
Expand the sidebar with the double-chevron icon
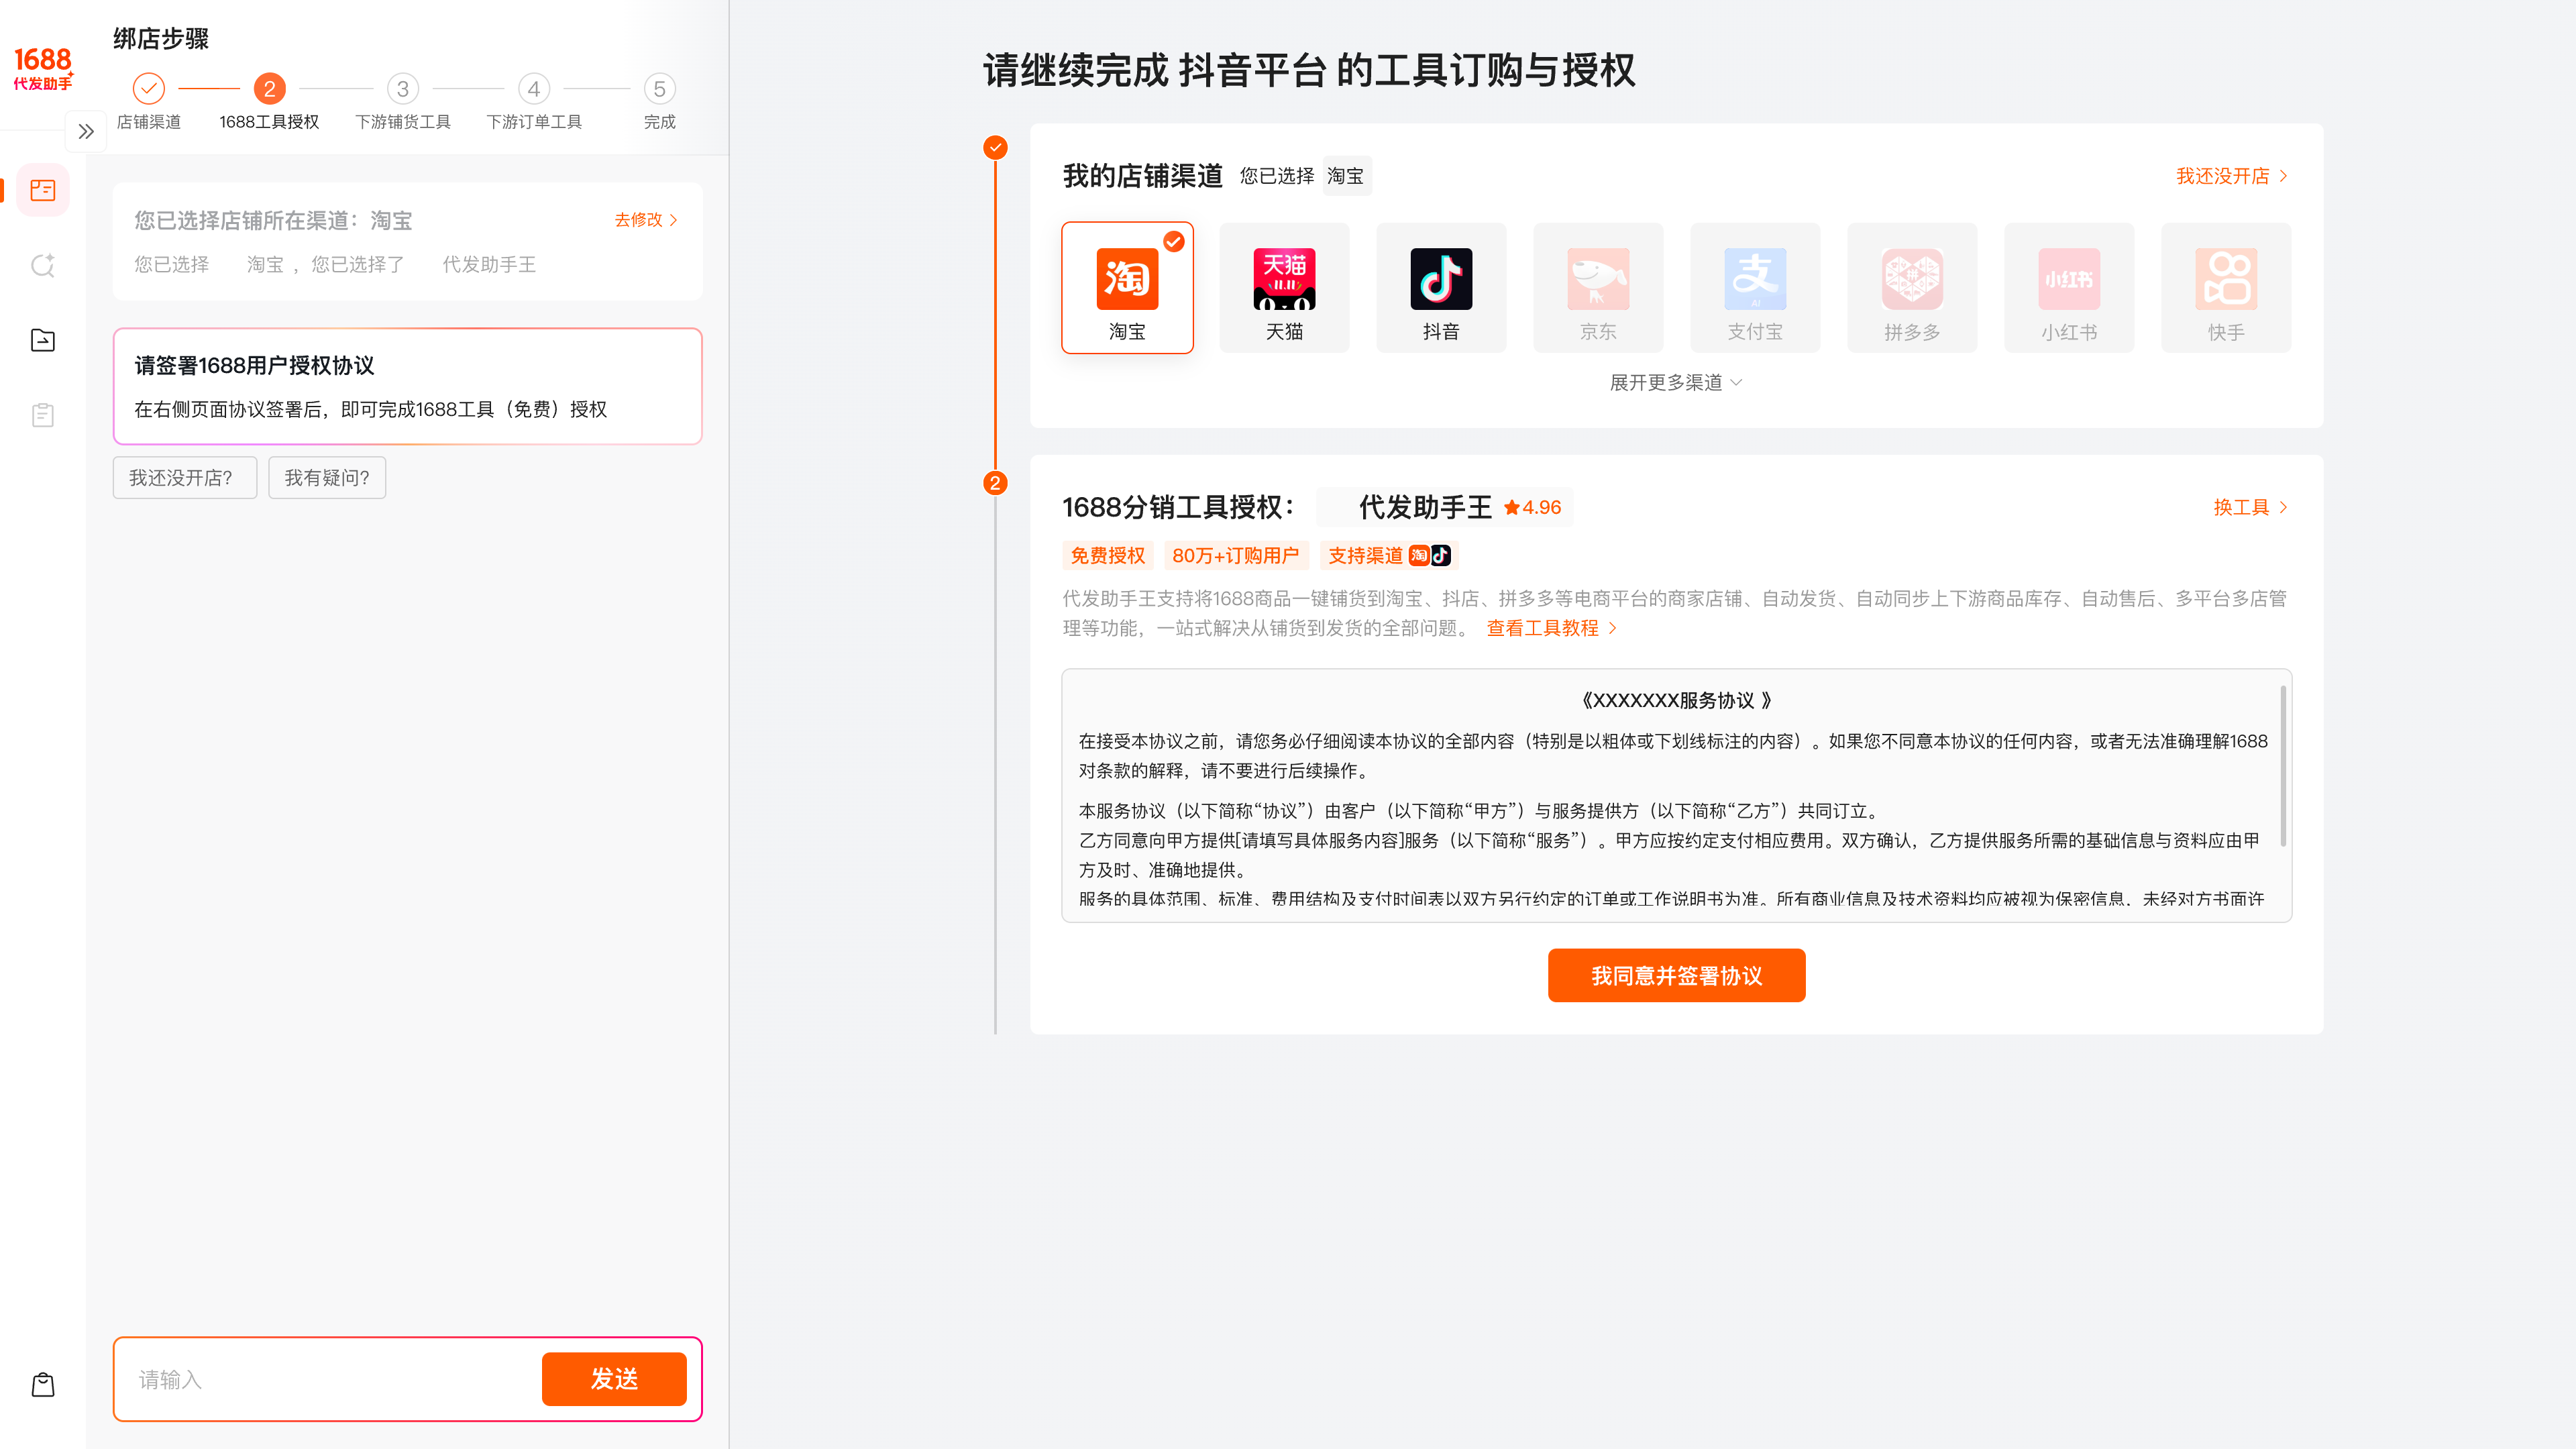point(86,131)
